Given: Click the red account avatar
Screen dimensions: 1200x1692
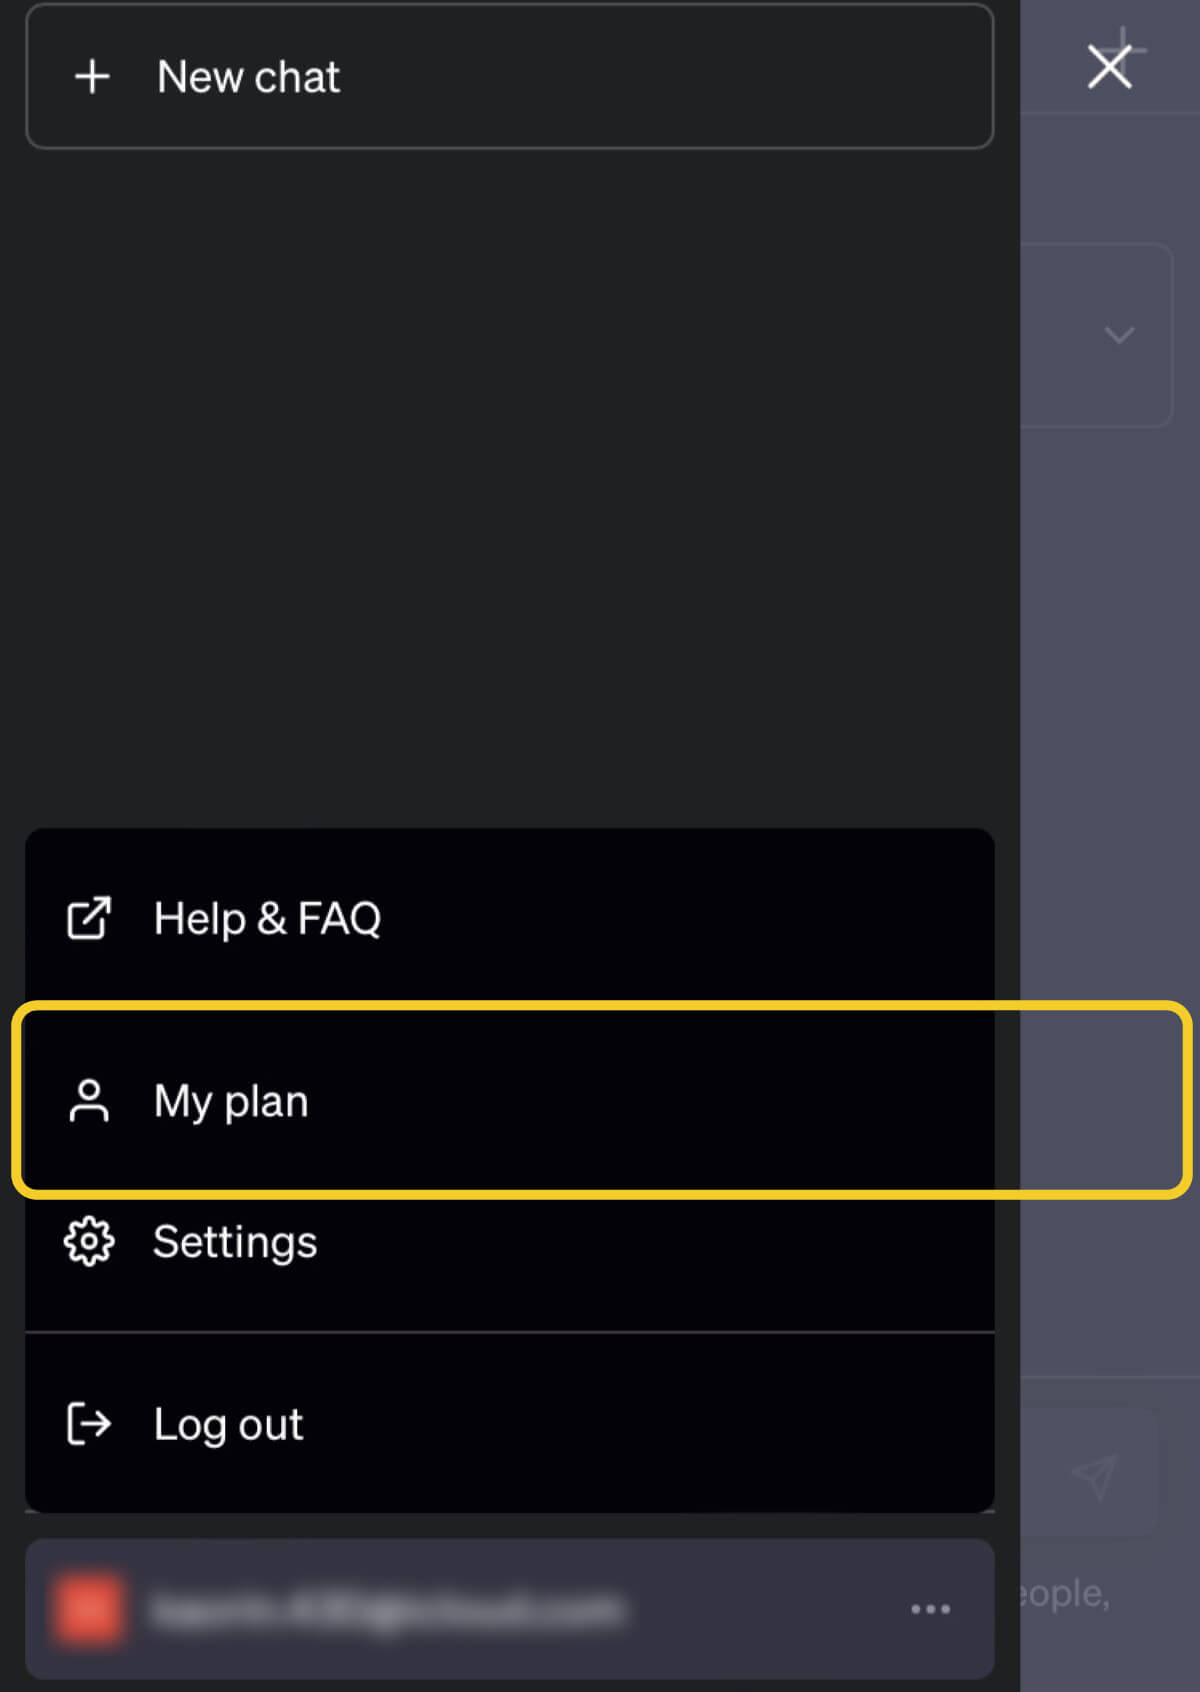Looking at the screenshot, I should tap(88, 1609).
